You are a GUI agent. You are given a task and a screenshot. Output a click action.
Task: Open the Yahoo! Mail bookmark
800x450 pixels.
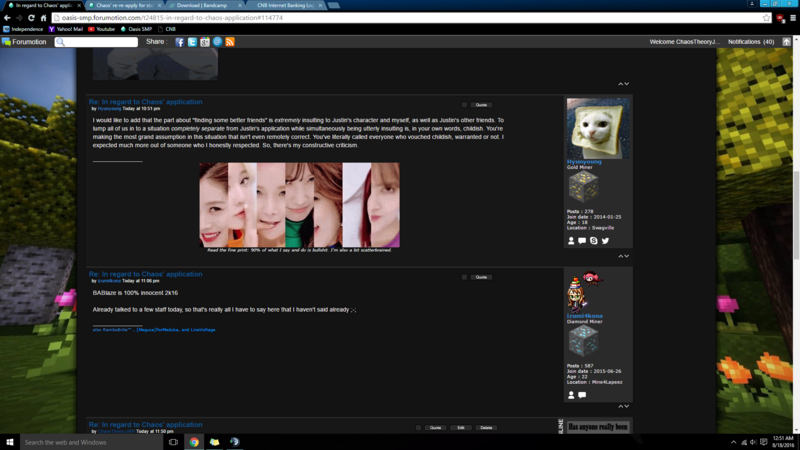tap(66, 29)
